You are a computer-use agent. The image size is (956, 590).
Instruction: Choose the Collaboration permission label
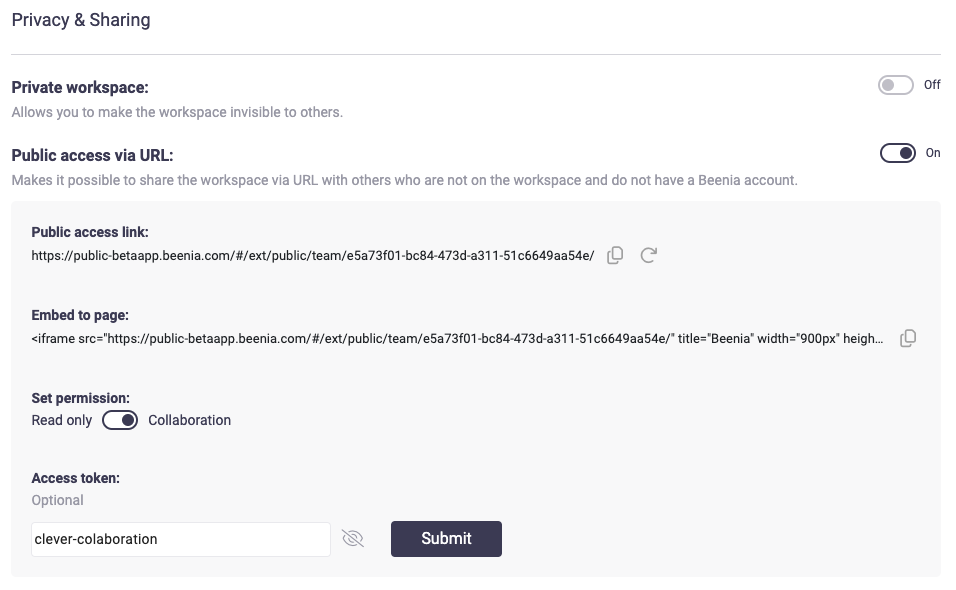[189, 420]
